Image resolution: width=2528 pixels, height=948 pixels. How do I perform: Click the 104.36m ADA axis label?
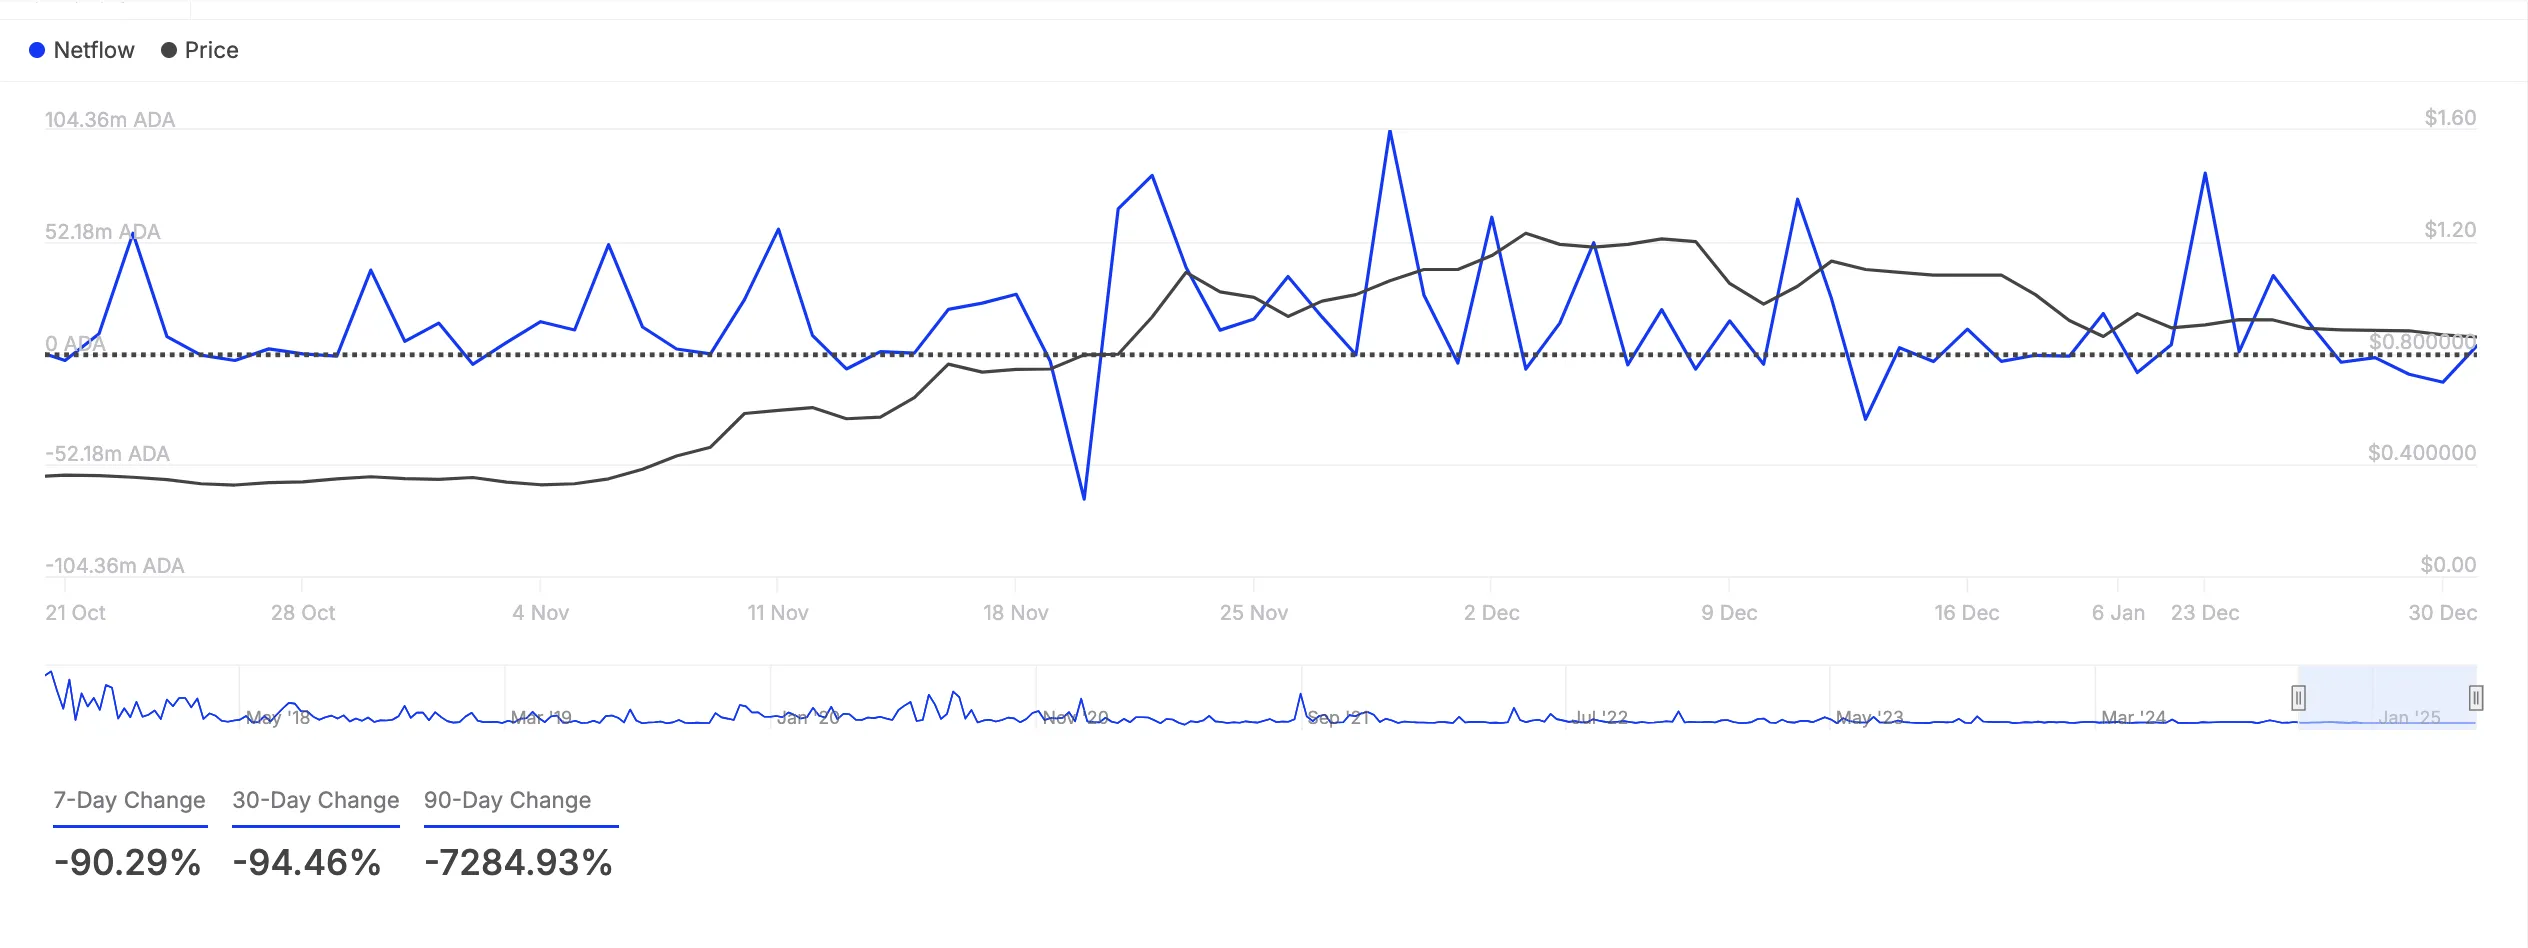[110, 120]
